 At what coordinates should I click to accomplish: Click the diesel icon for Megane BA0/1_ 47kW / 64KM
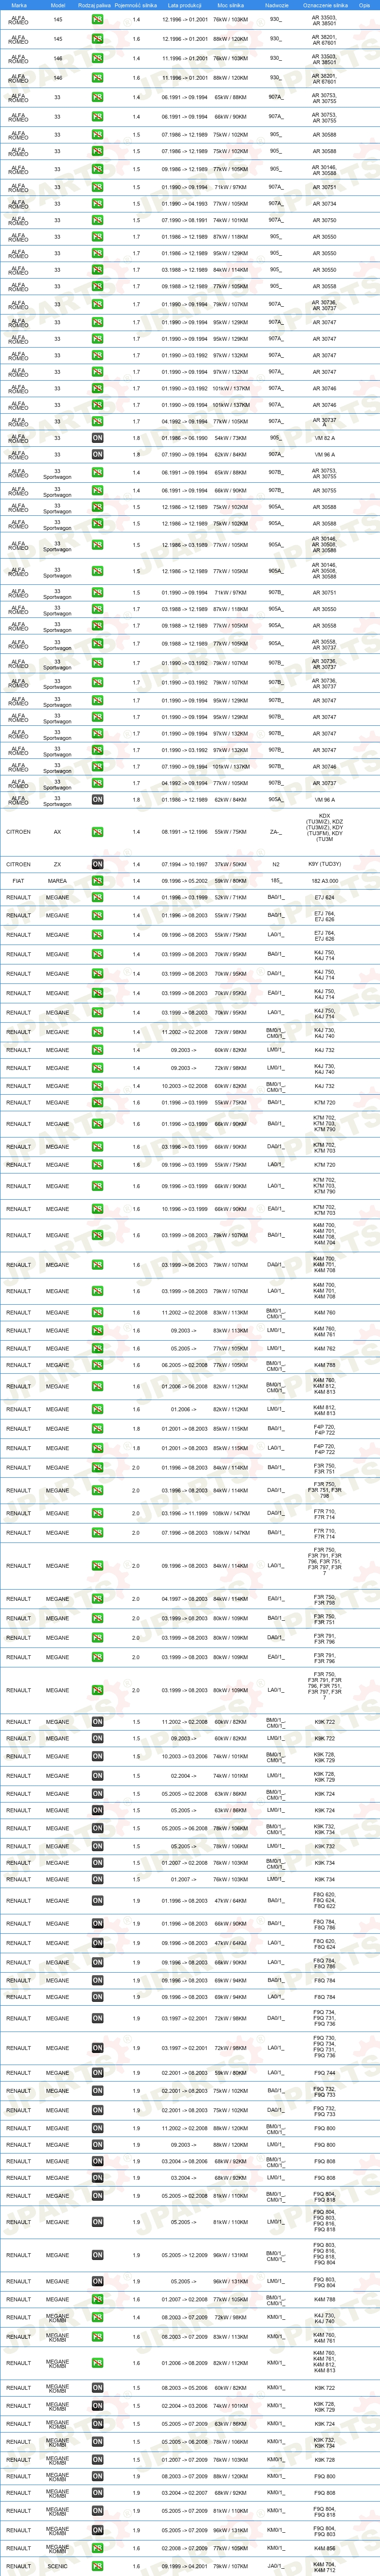point(97,1901)
